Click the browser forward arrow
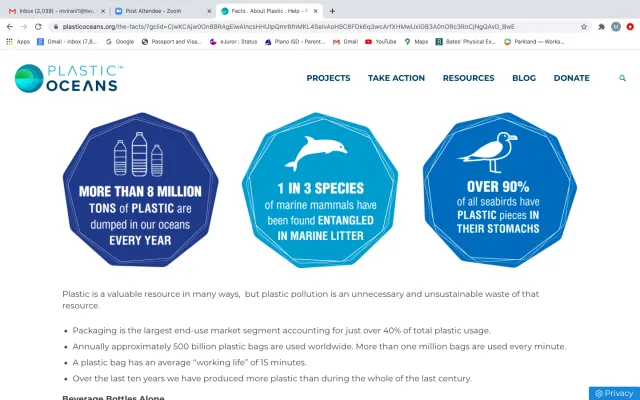 click(24, 27)
